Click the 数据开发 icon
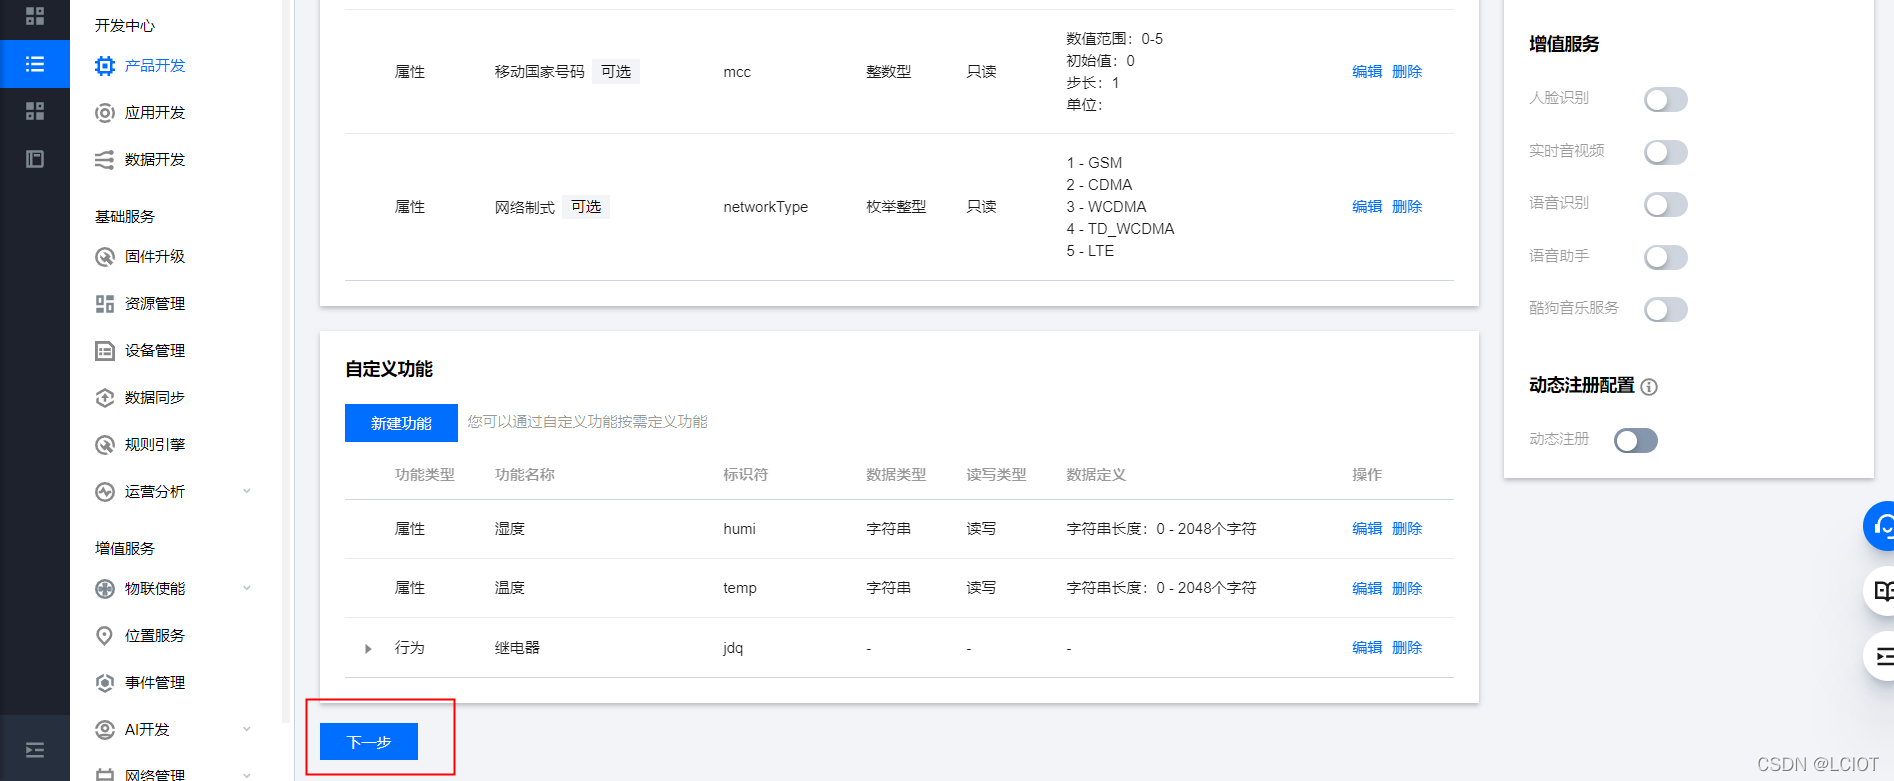Image resolution: width=1894 pixels, height=781 pixels. coord(105,160)
